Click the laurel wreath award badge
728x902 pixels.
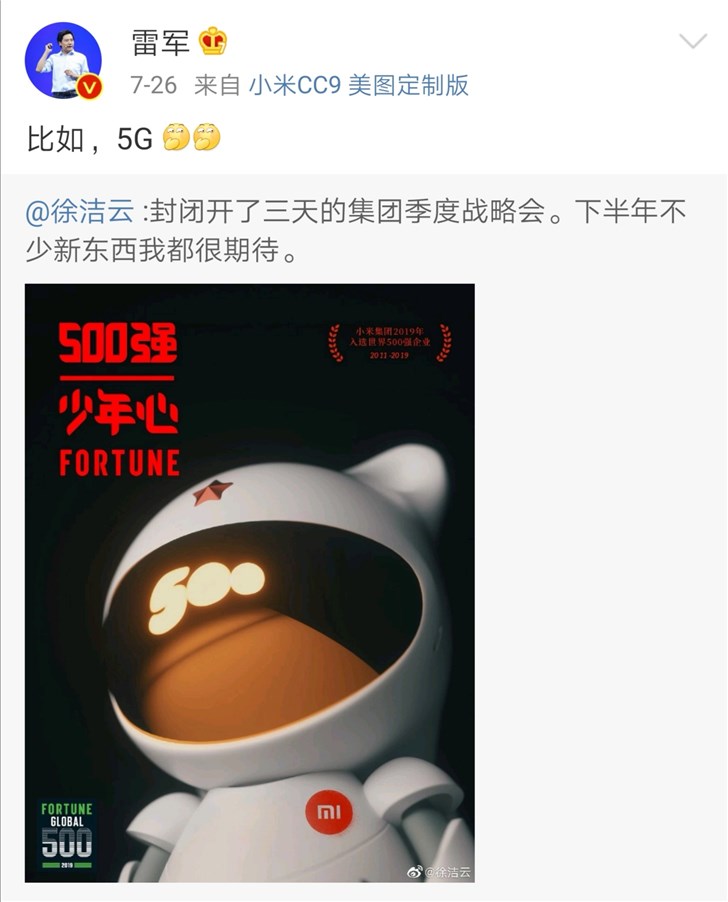pyautogui.click(x=389, y=343)
